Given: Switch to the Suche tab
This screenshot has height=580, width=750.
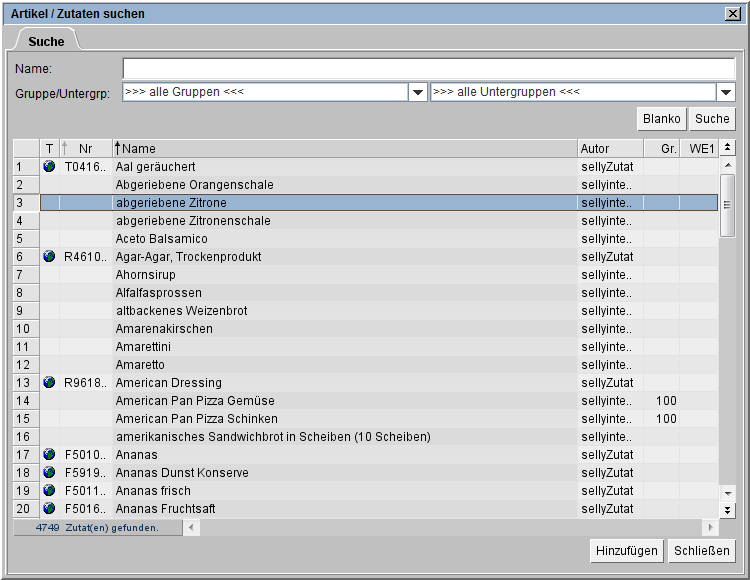Looking at the screenshot, I should (46, 41).
